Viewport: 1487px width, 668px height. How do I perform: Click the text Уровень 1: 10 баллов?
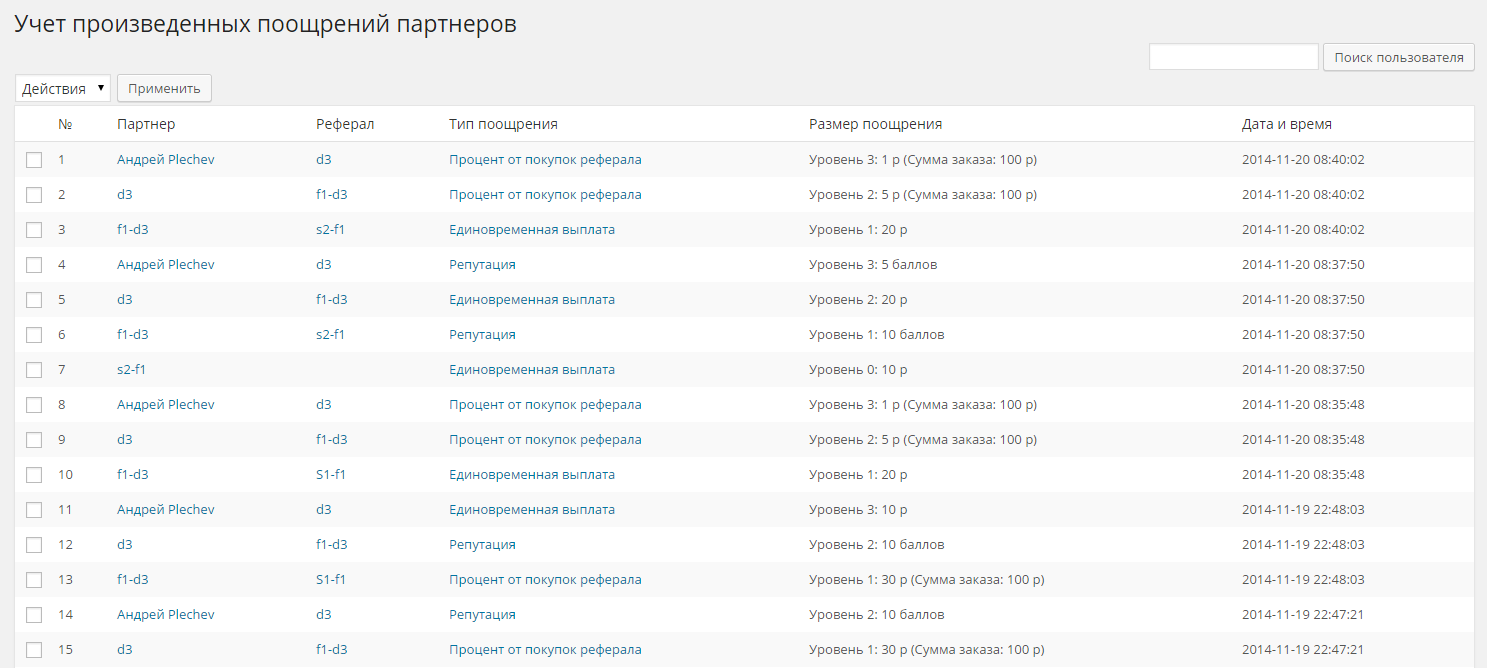(876, 335)
